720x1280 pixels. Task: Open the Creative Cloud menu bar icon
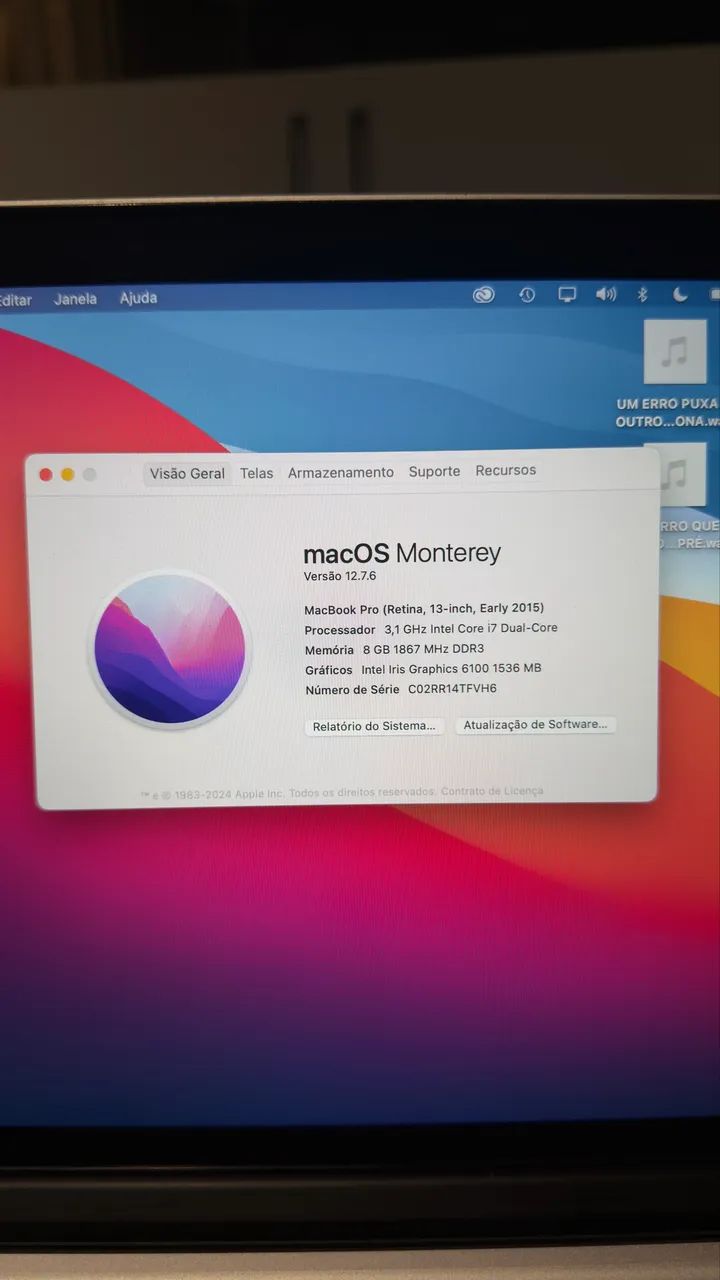click(x=484, y=295)
